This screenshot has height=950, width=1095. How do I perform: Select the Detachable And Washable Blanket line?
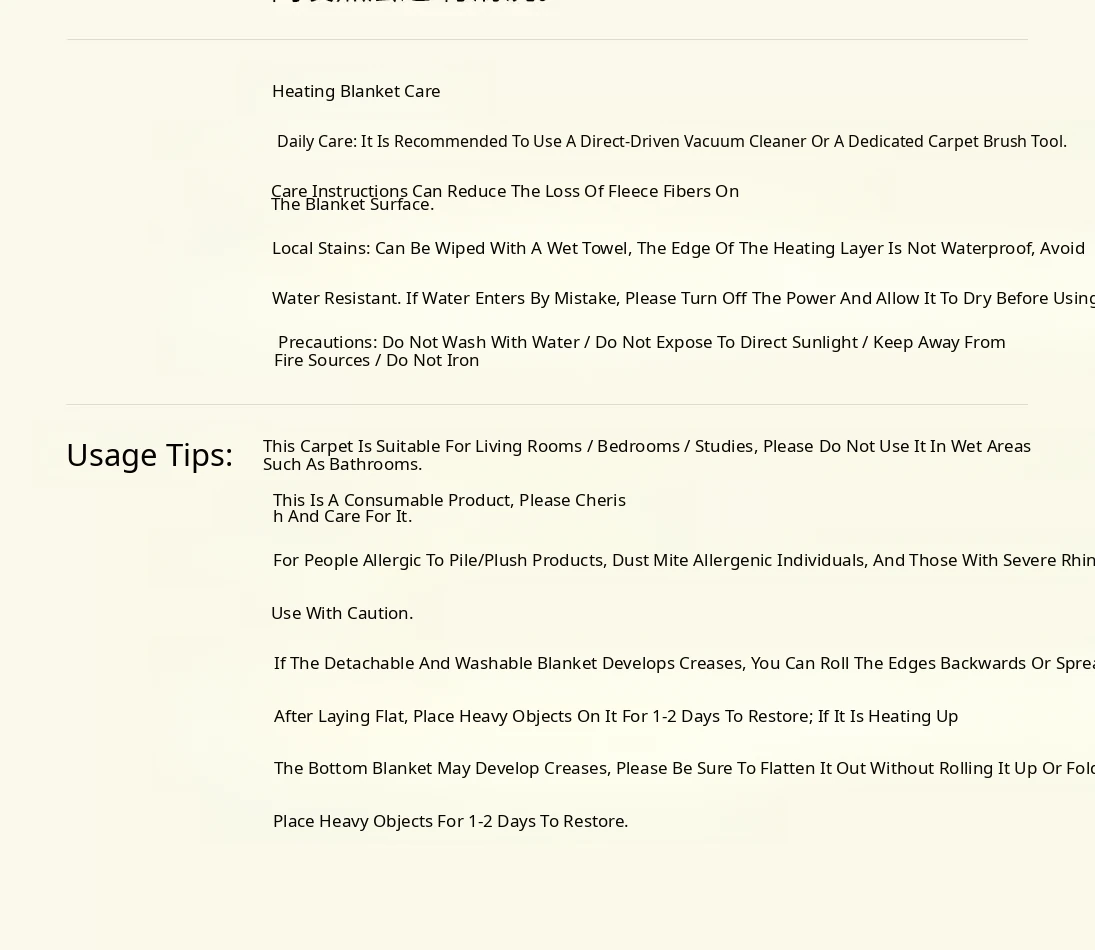tap(682, 663)
